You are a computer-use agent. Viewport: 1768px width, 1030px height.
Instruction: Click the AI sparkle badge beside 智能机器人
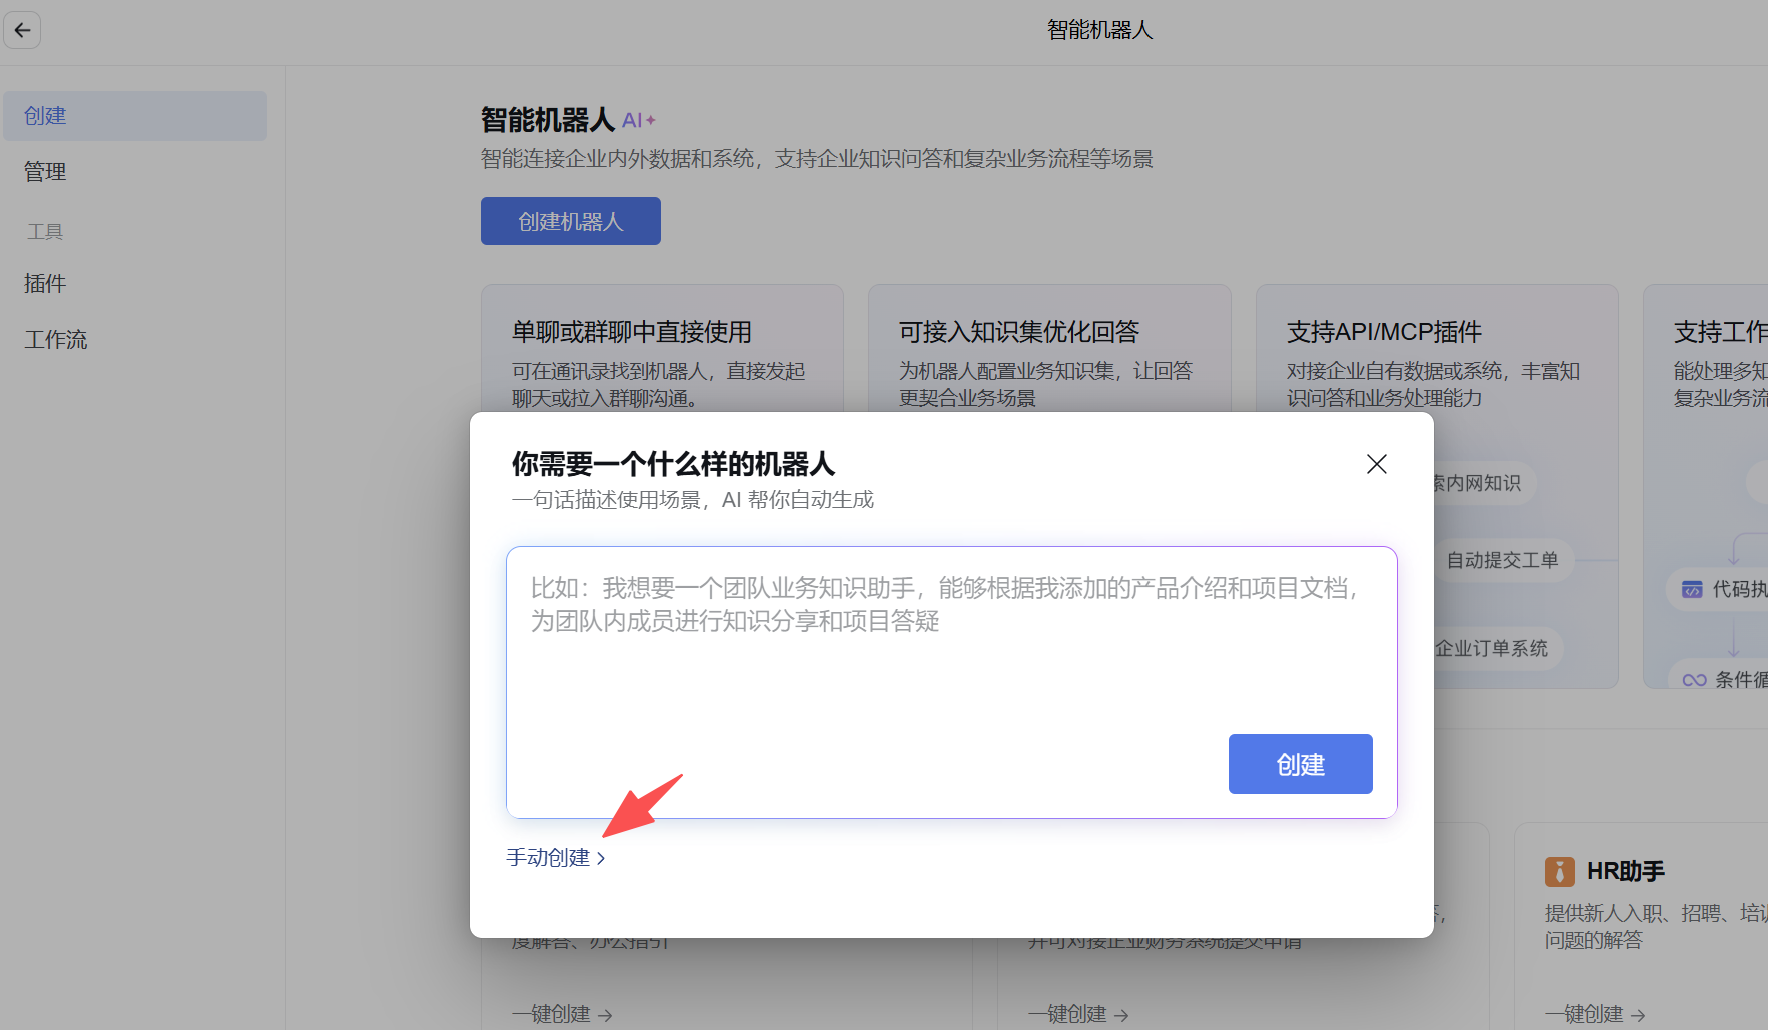coord(638,121)
